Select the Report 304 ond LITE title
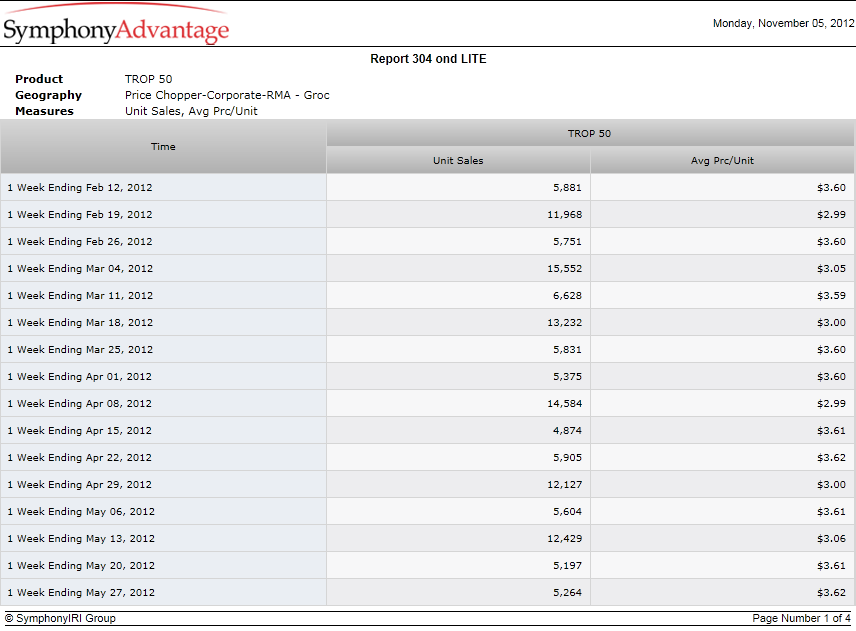This screenshot has width=856, height=631. click(428, 59)
